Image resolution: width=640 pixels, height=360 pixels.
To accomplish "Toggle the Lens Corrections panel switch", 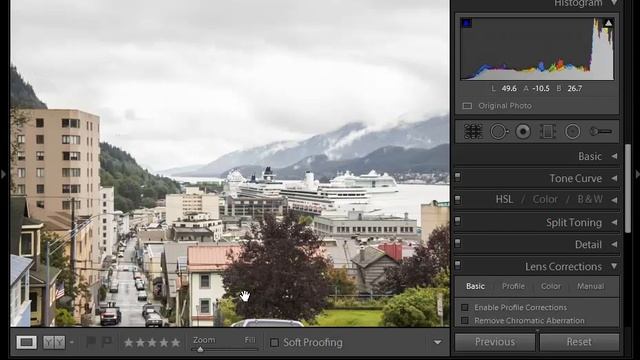I will (458, 265).
